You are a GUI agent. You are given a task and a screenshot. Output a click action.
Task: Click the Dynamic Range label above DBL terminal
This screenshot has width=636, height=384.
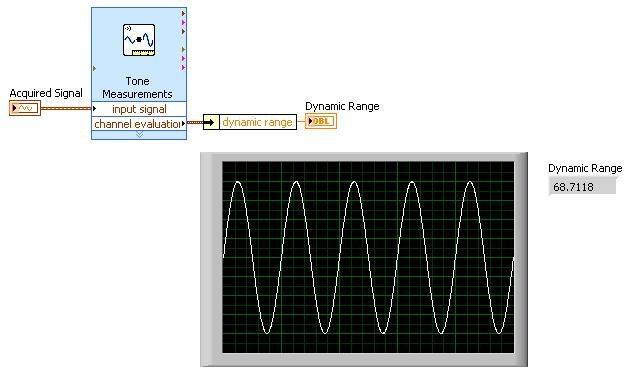[342, 106]
